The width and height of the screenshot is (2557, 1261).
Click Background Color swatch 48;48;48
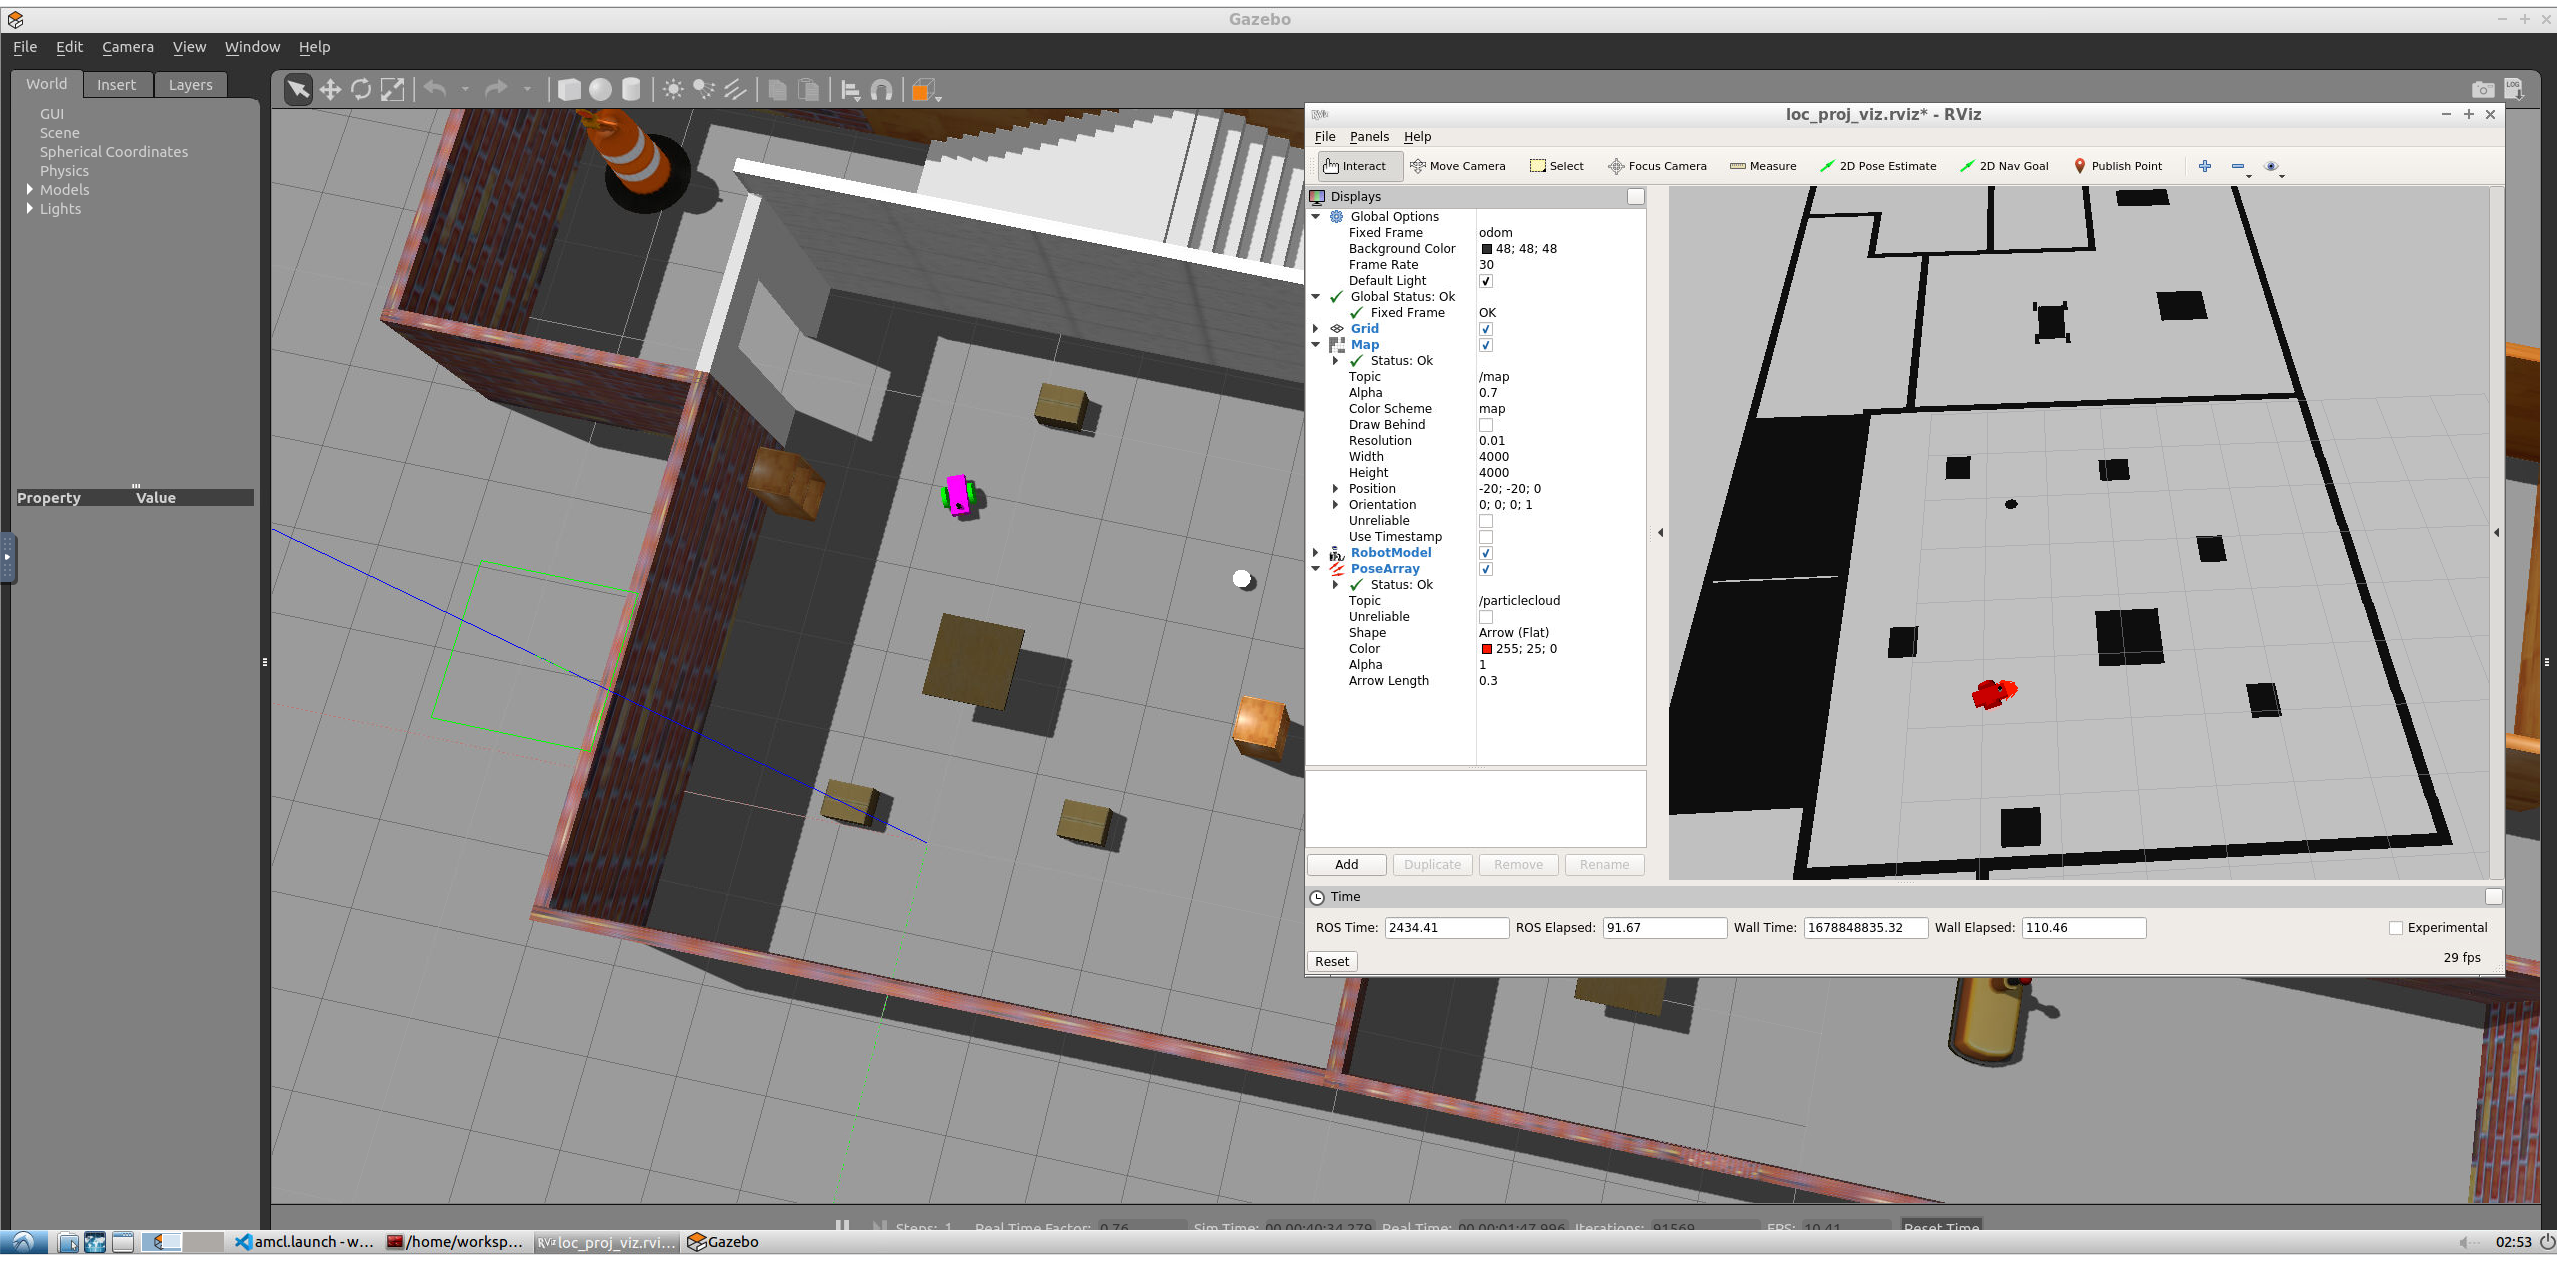click(x=1487, y=249)
